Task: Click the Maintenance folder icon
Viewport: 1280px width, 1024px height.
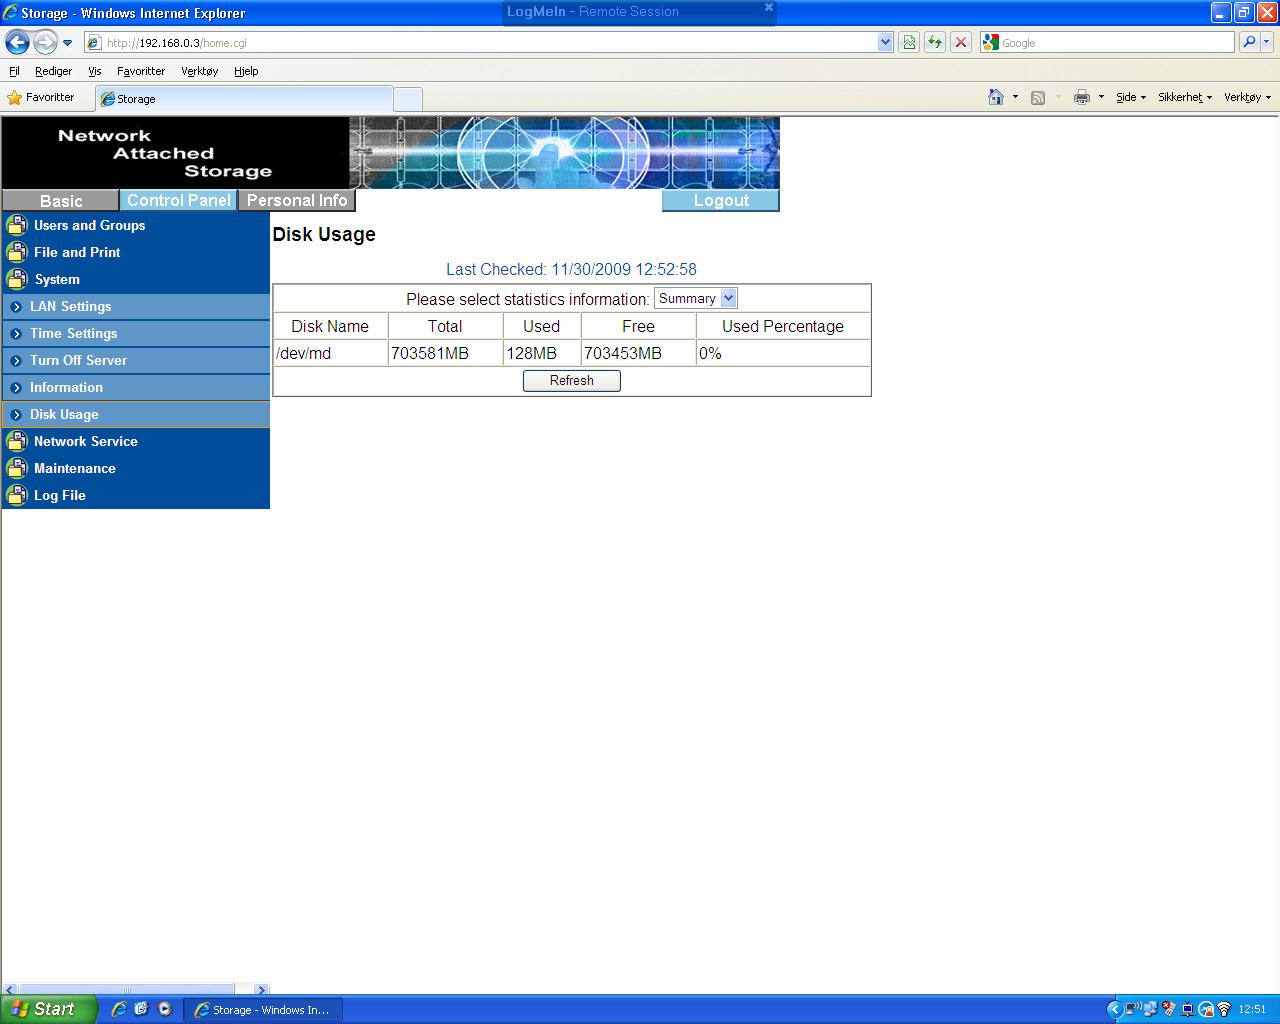Action: tap(17, 468)
